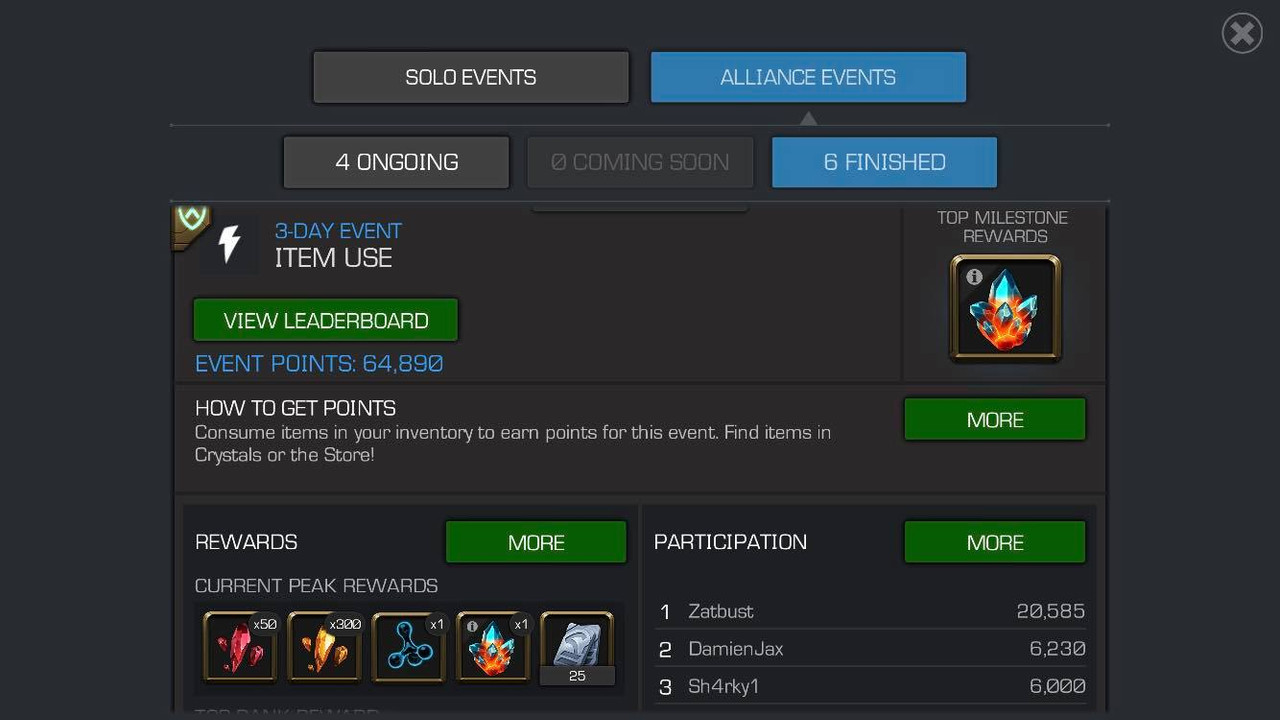
Task: Close the events screen with X icon
Action: coord(1242,34)
